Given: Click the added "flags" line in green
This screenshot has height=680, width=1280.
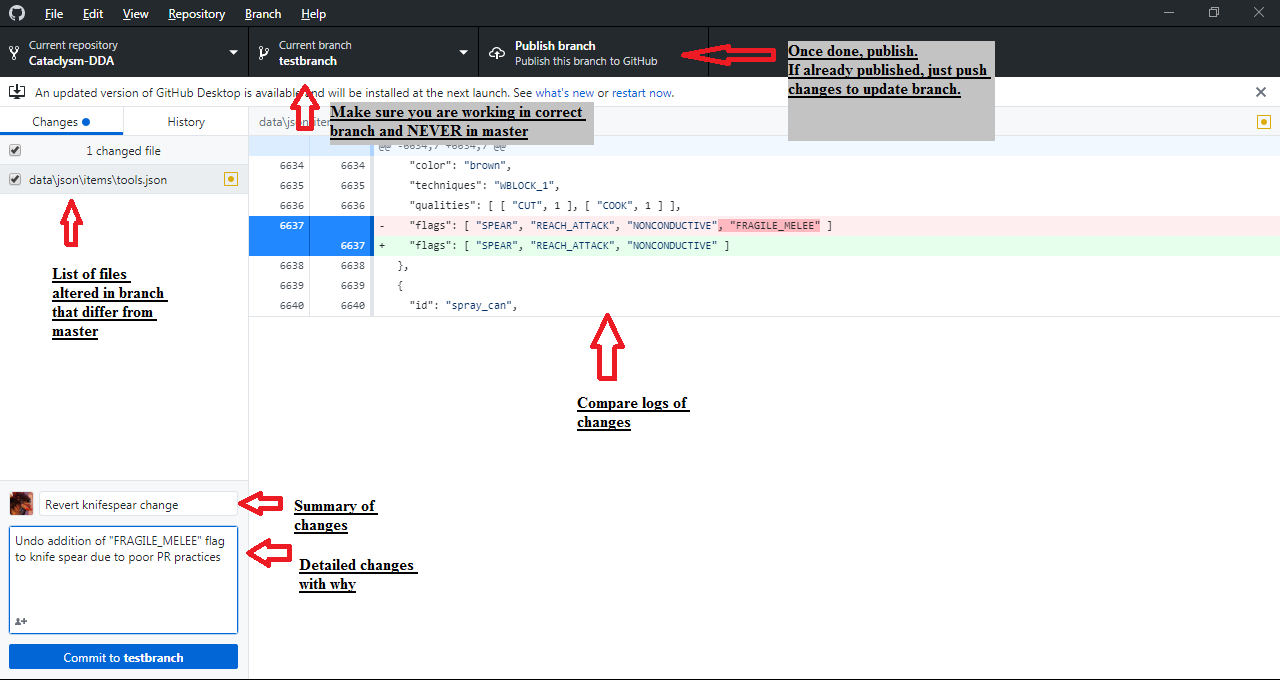Looking at the screenshot, I should click(826, 246).
